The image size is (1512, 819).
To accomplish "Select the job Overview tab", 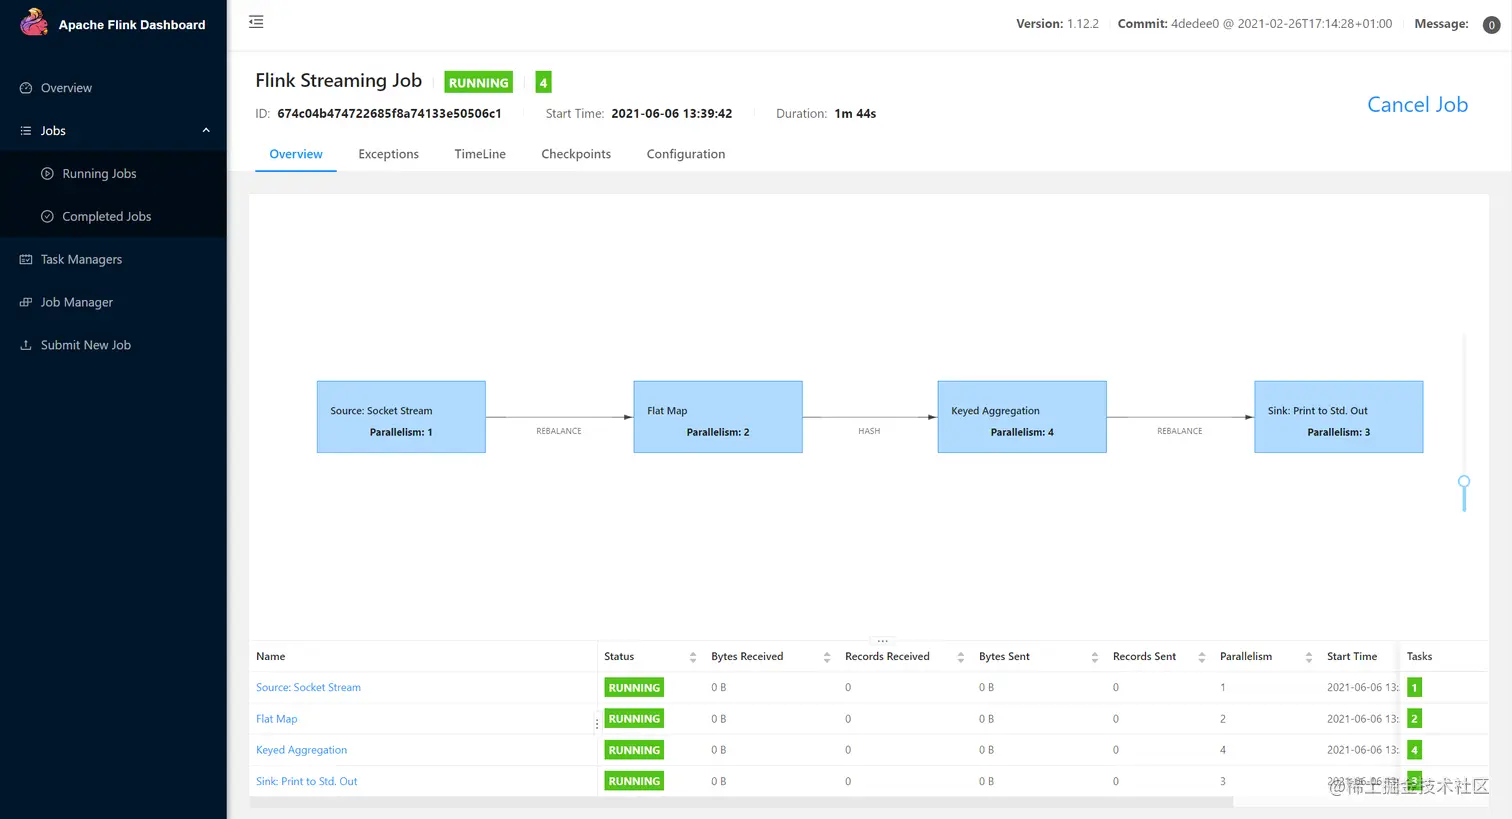I will (x=296, y=154).
